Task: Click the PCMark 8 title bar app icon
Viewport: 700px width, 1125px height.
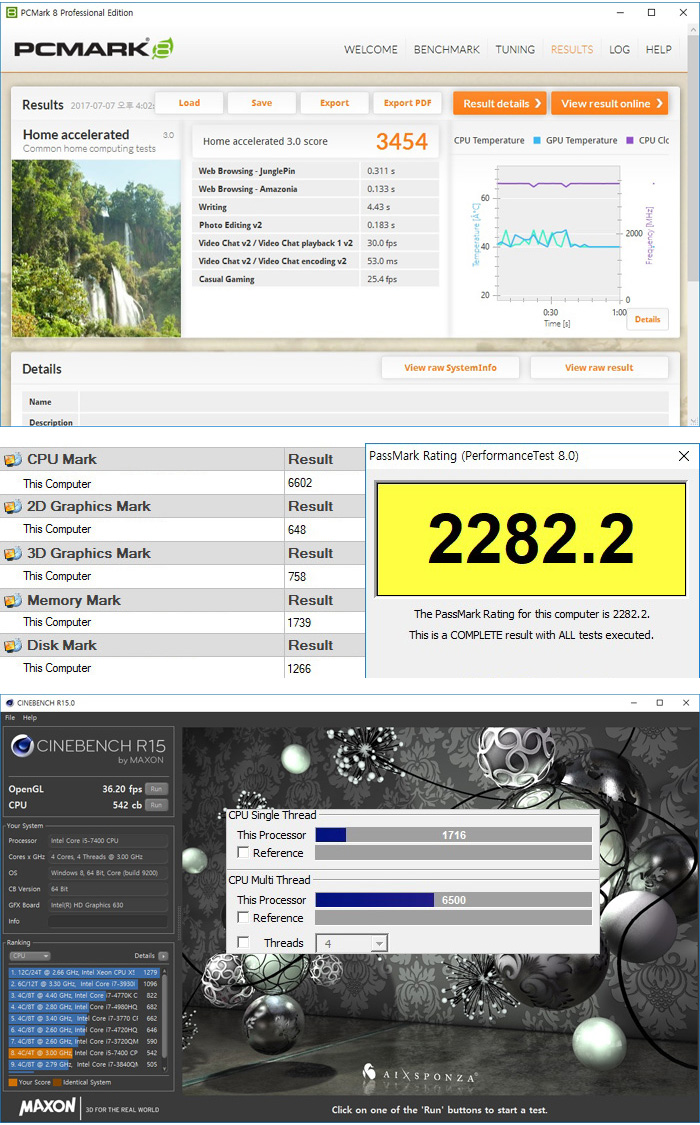Action: [11, 12]
